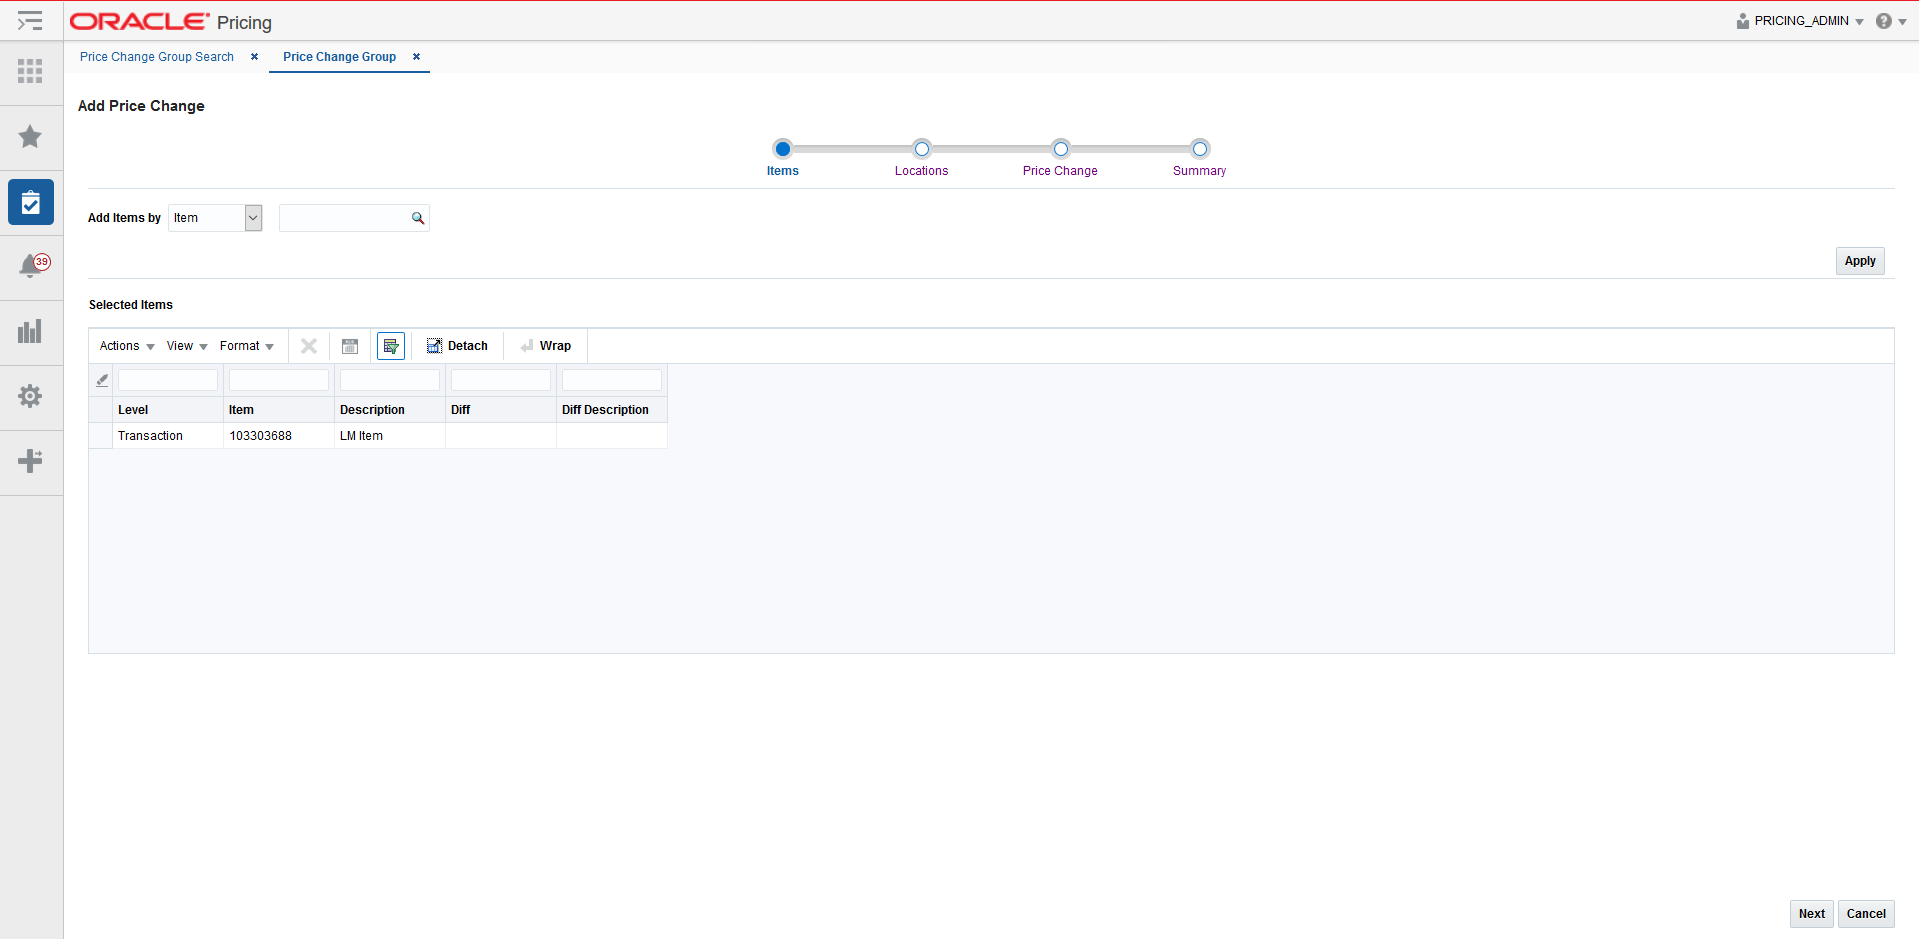Open the sidebar settings gear
The height and width of the screenshot is (939, 1919).
(31, 397)
